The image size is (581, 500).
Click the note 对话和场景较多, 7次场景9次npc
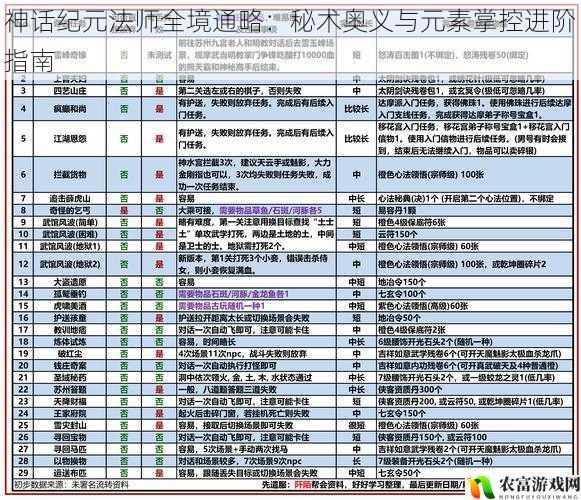point(240,461)
